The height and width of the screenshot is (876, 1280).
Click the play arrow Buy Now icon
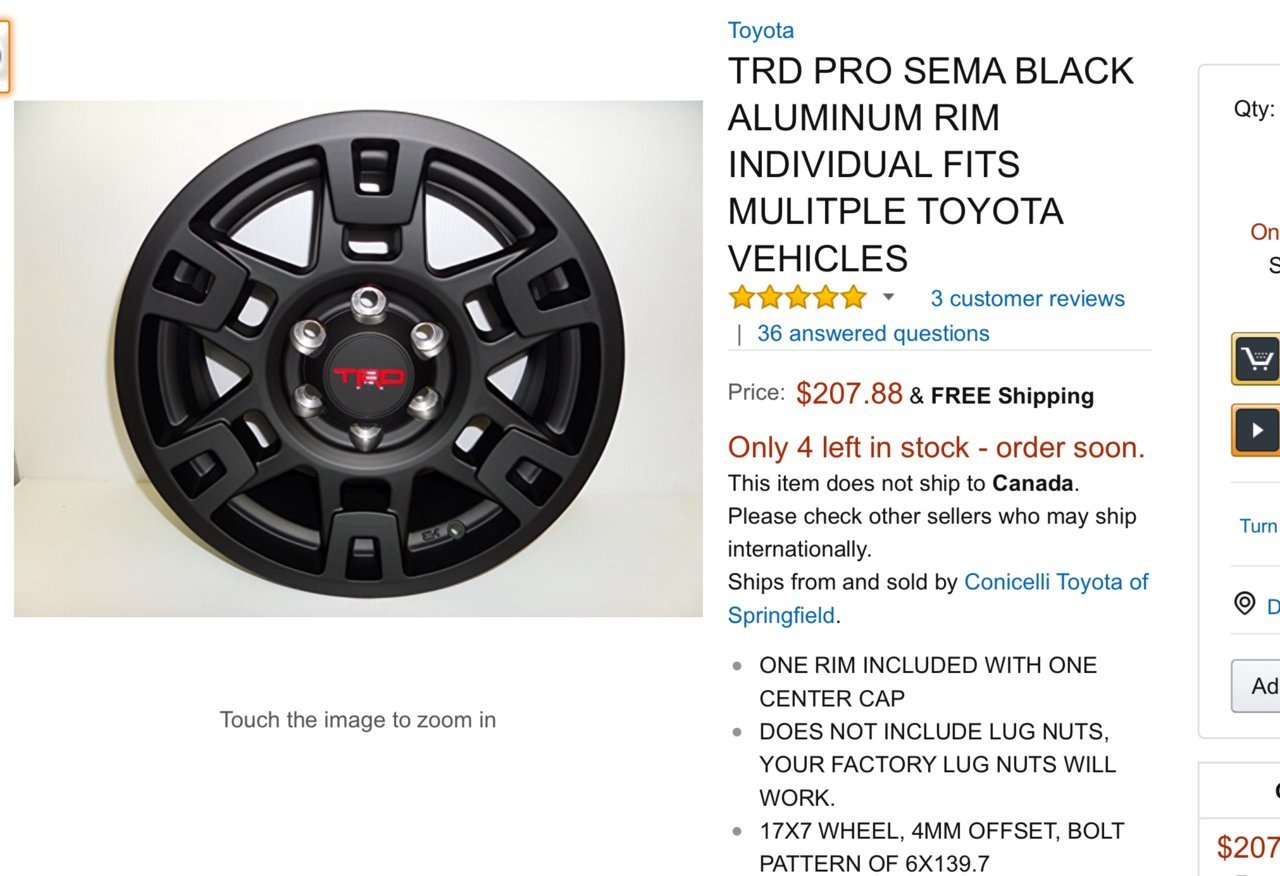pyautogui.click(x=1256, y=430)
